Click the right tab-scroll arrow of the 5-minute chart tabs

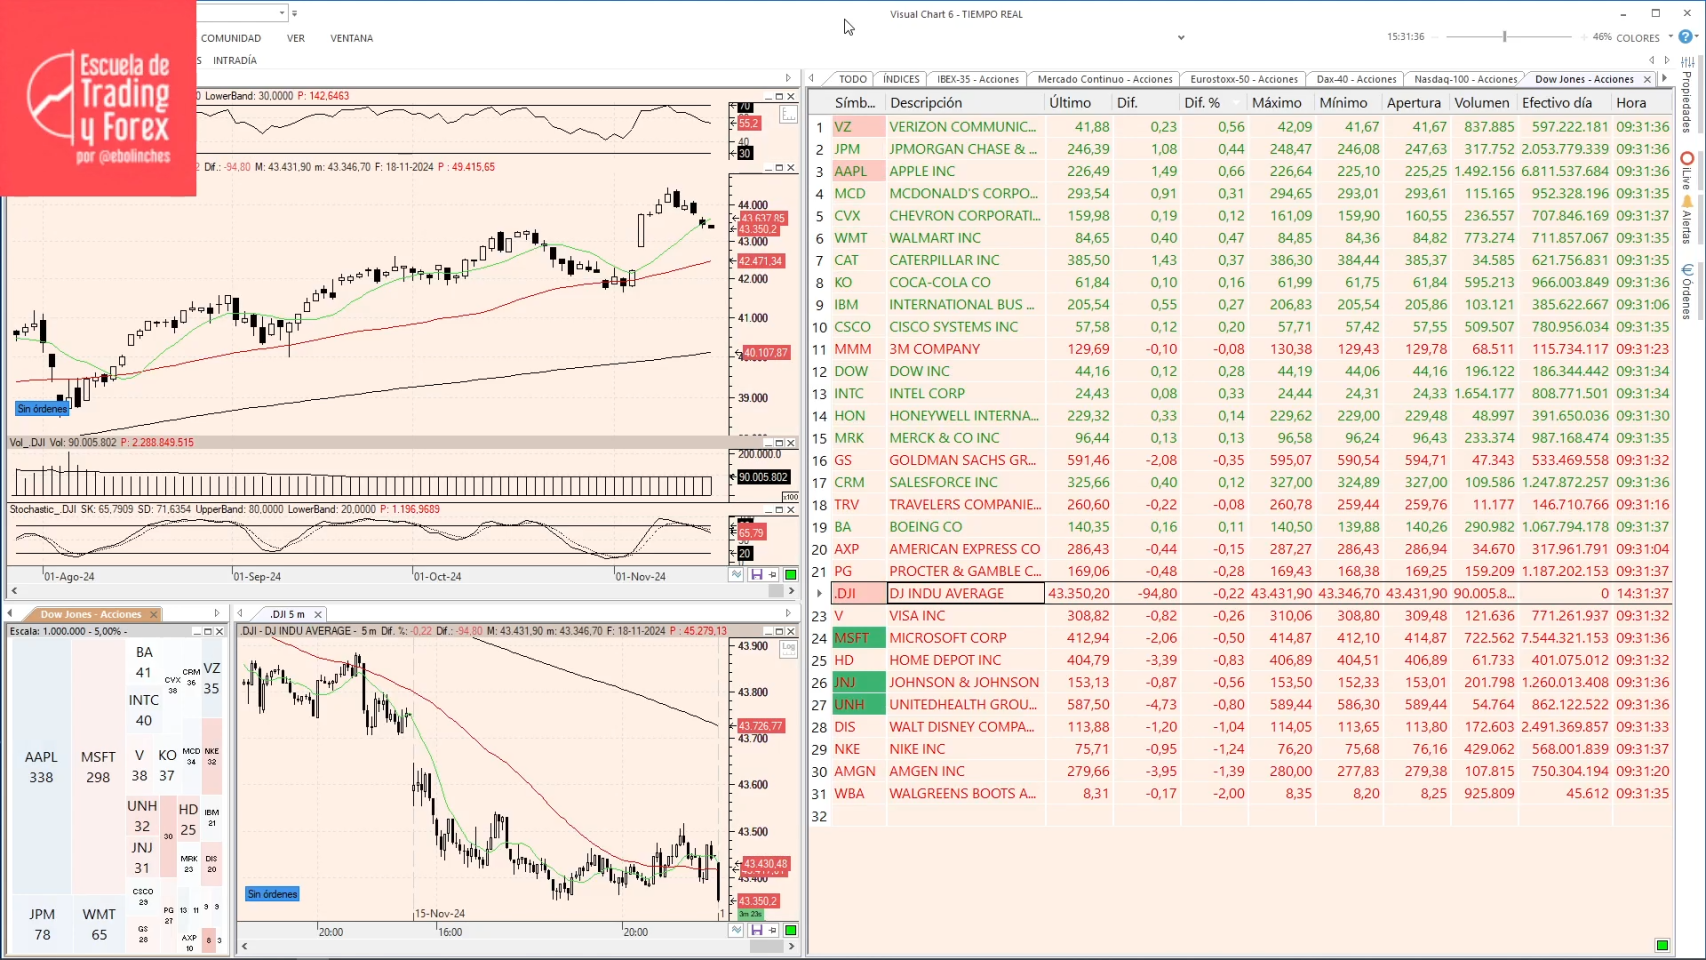pos(788,614)
